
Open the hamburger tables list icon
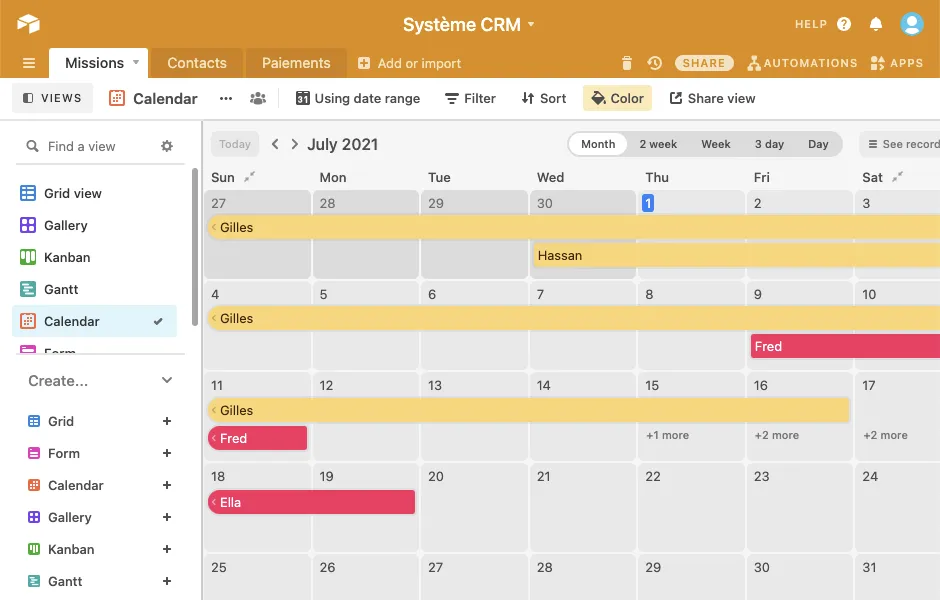click(29, 63)
